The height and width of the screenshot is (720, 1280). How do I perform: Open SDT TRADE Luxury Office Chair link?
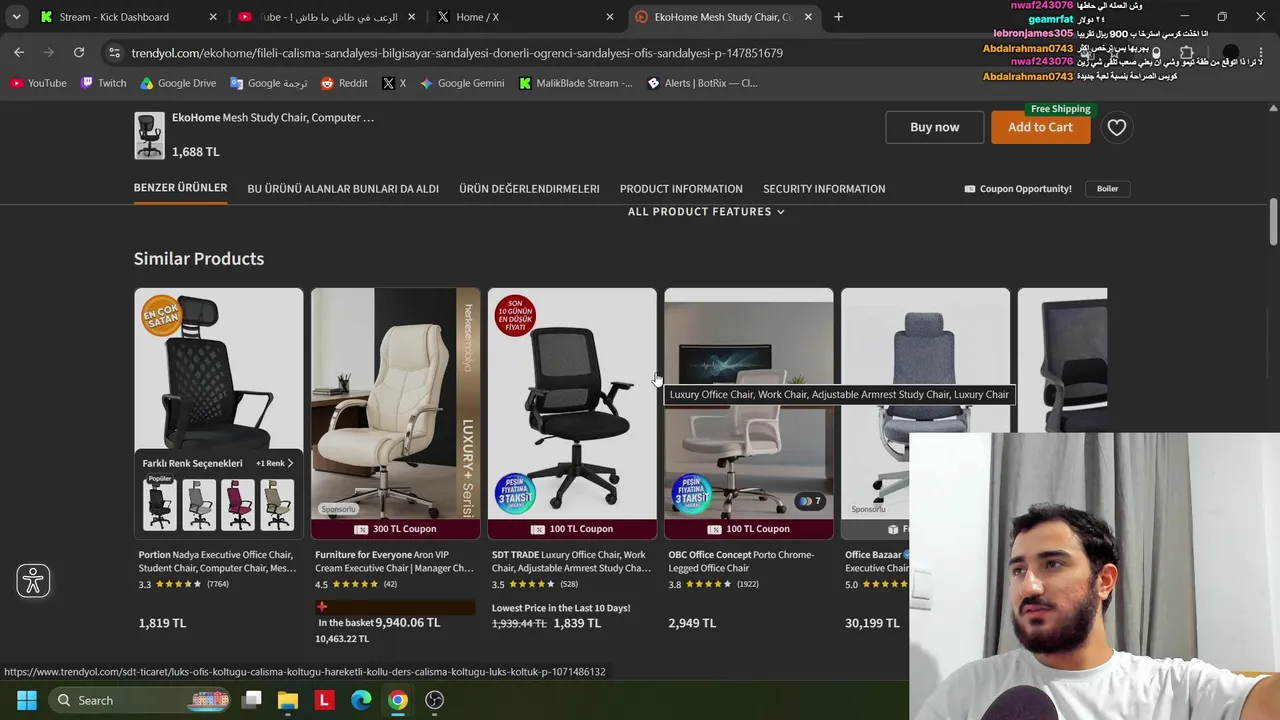pyautogui.click(x=571, y=561)
